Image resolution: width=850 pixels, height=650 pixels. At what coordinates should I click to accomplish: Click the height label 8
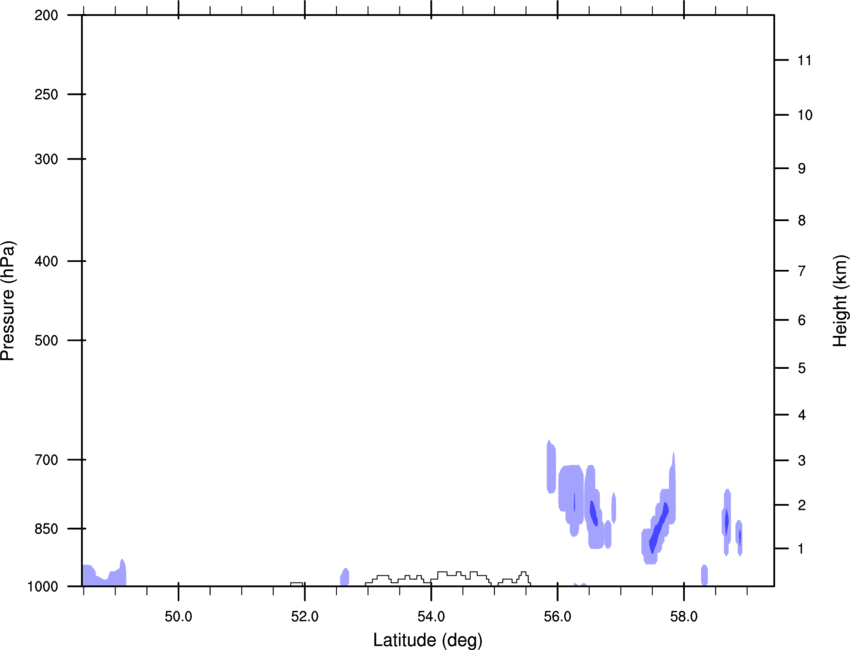pos(802,220)
